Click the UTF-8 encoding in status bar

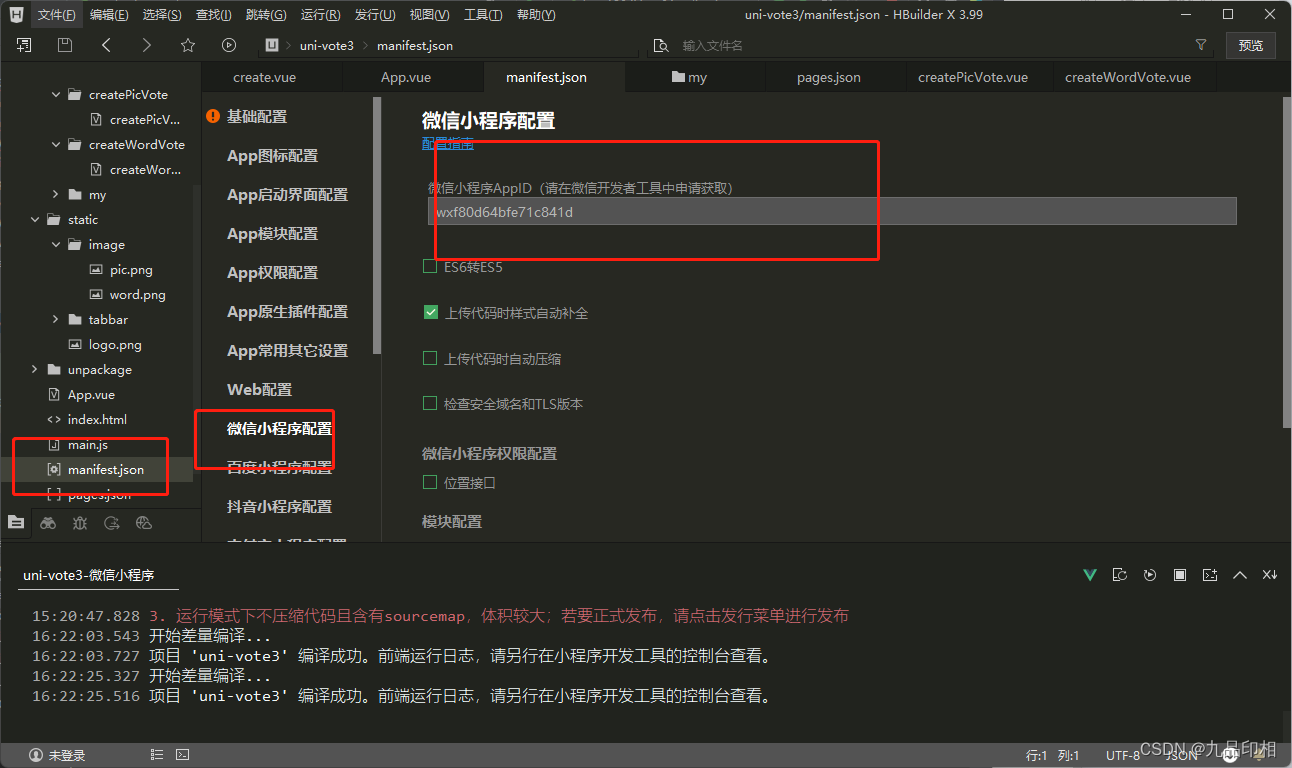(1123, 756)
